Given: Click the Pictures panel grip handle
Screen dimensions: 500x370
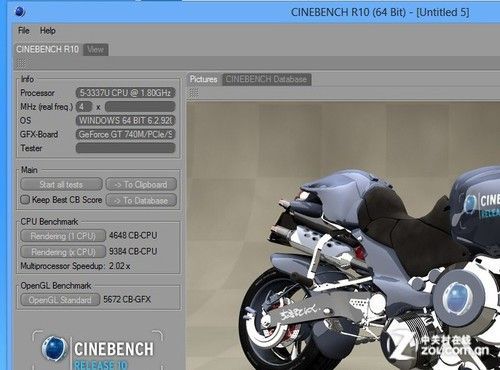Looking at the screenshot, I should [194, 93].
